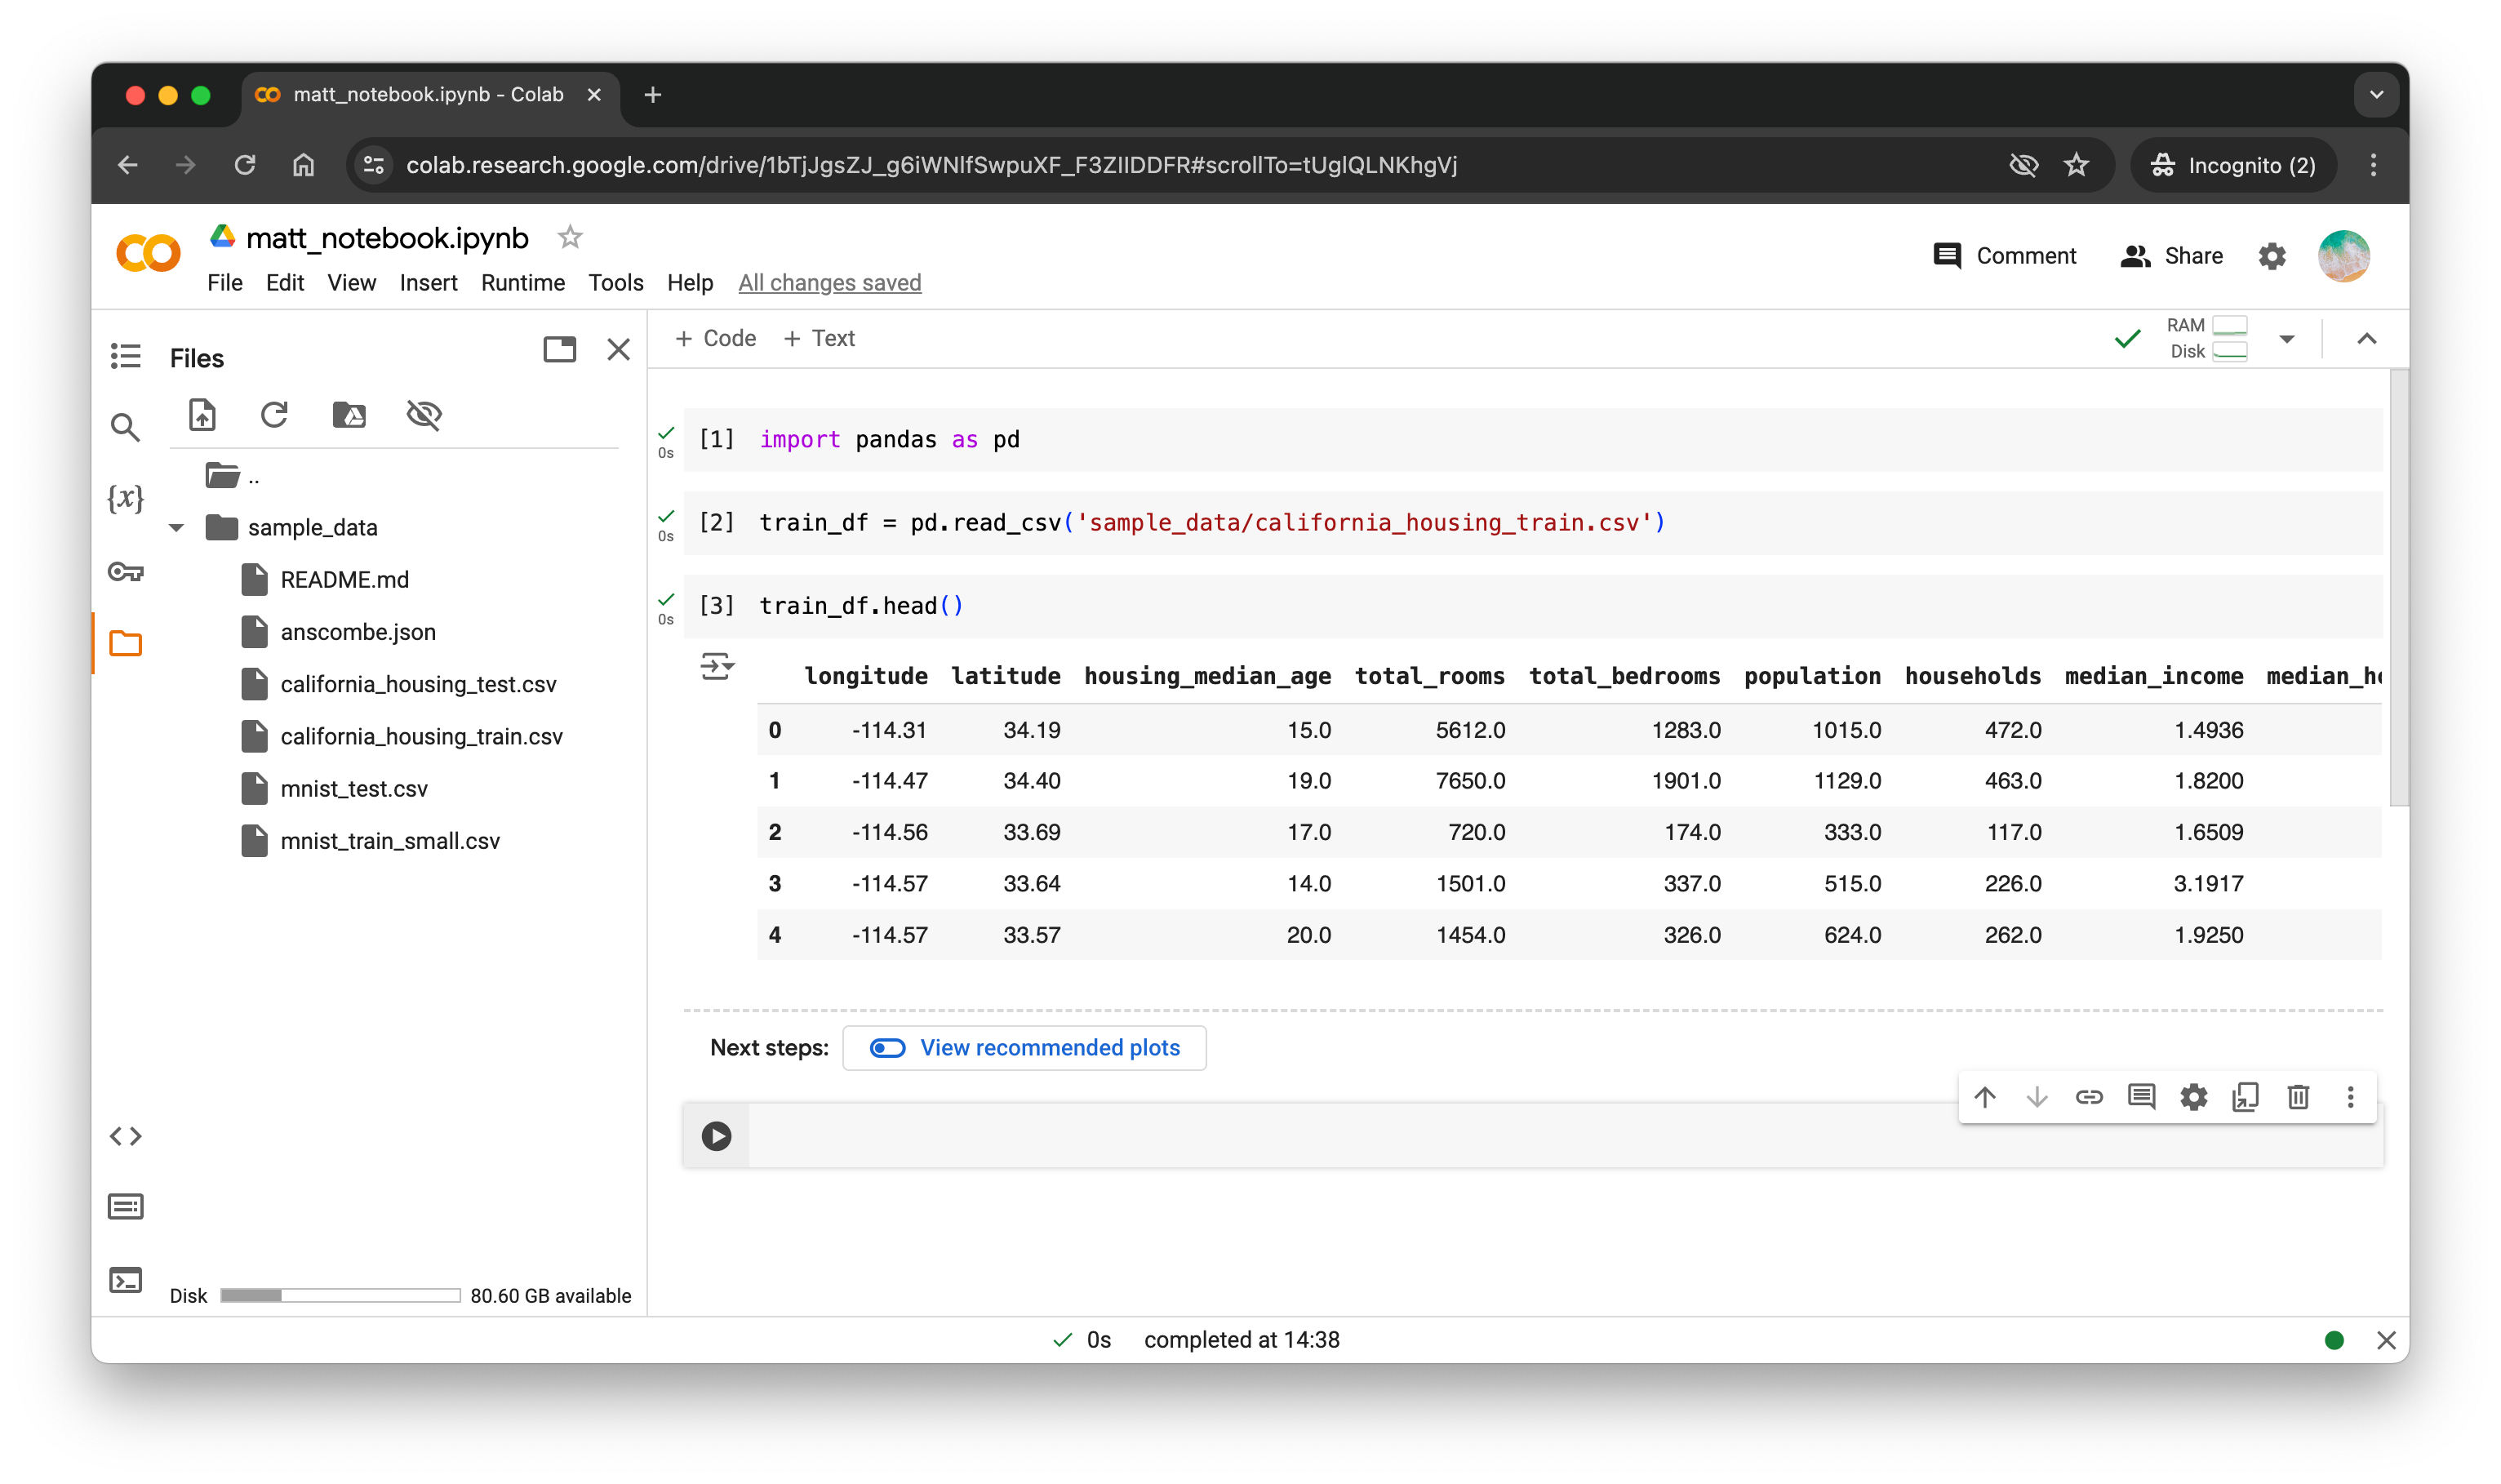Screen dimensions: 2501x1484
Task: Star the matt_notebook.ipynb notebook
Action: point(570,237)
